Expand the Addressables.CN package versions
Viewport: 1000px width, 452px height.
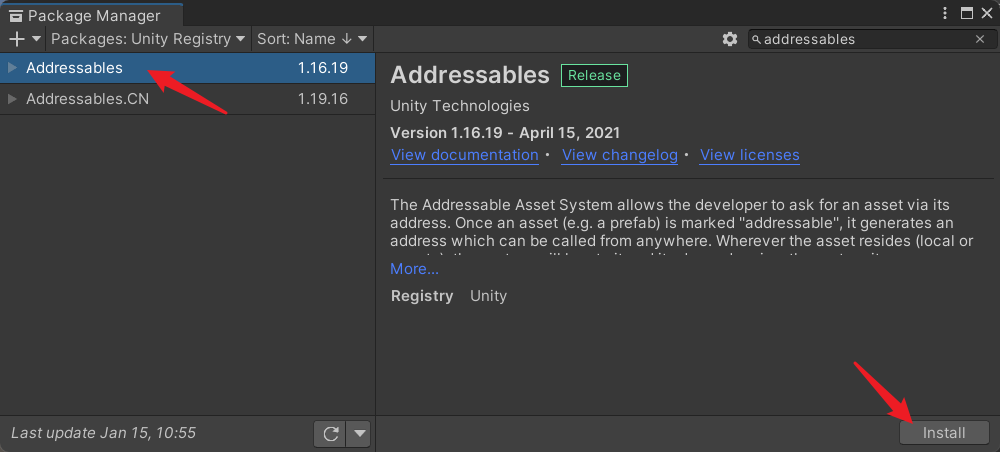coord(12,99)
